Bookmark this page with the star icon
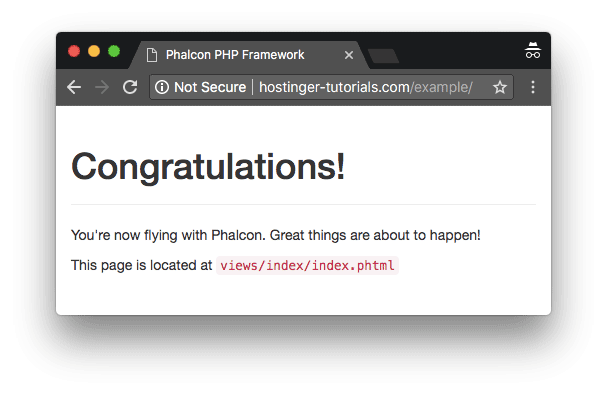The image size is (607, 395). click(x=500, y=87)
